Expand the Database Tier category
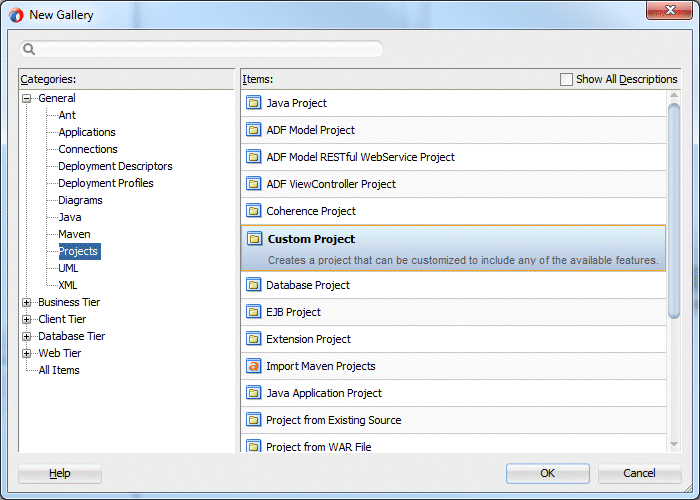This screenshot has height=500, width=700. (27, 336)
